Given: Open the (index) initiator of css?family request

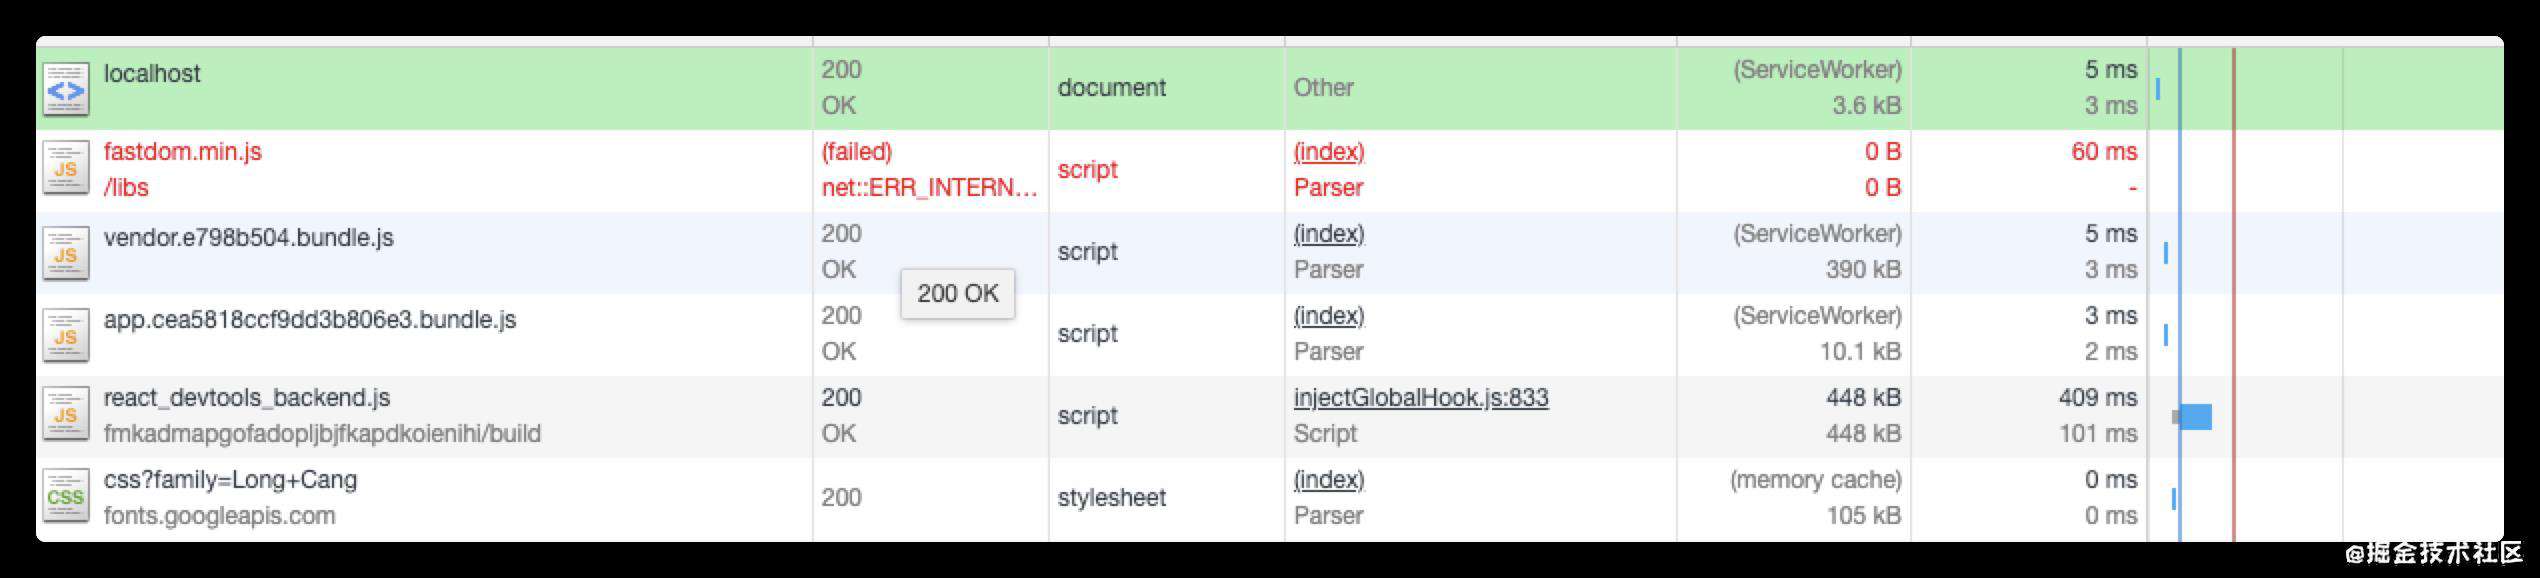Looking at the screenshot, I should point(1329,480).
